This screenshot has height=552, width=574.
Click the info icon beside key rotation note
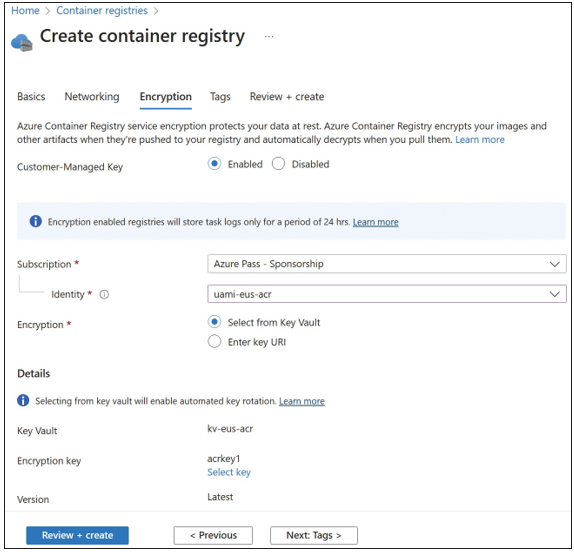[x=23, y=400]
